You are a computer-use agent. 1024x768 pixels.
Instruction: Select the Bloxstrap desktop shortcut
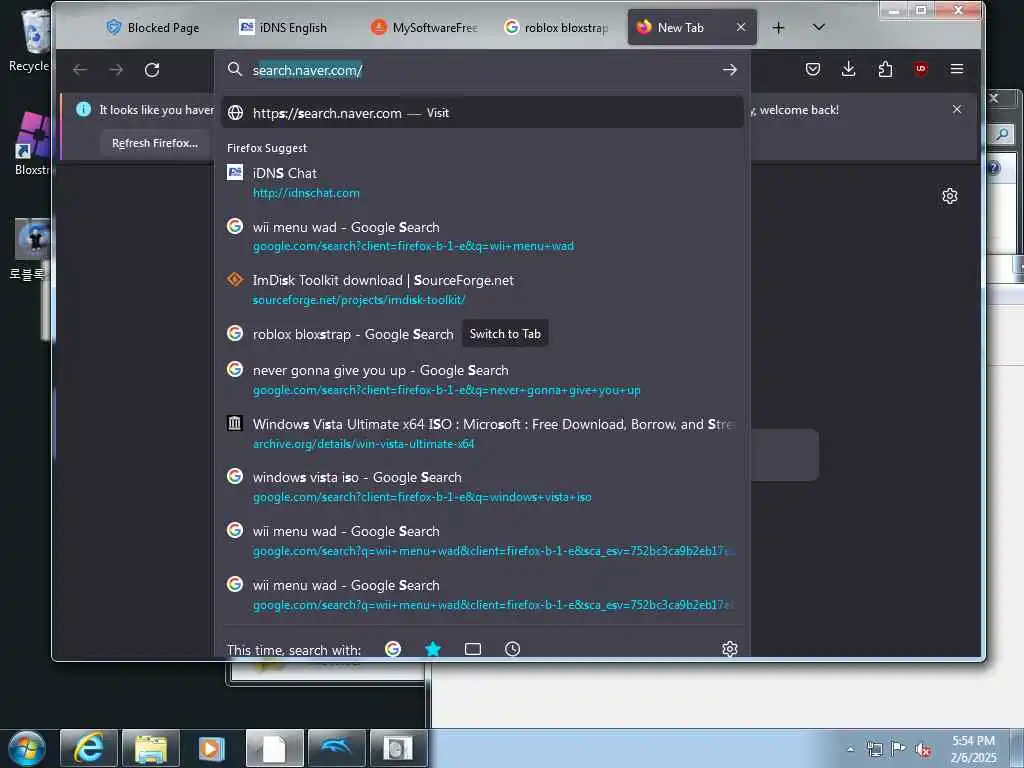pos(31,144)
